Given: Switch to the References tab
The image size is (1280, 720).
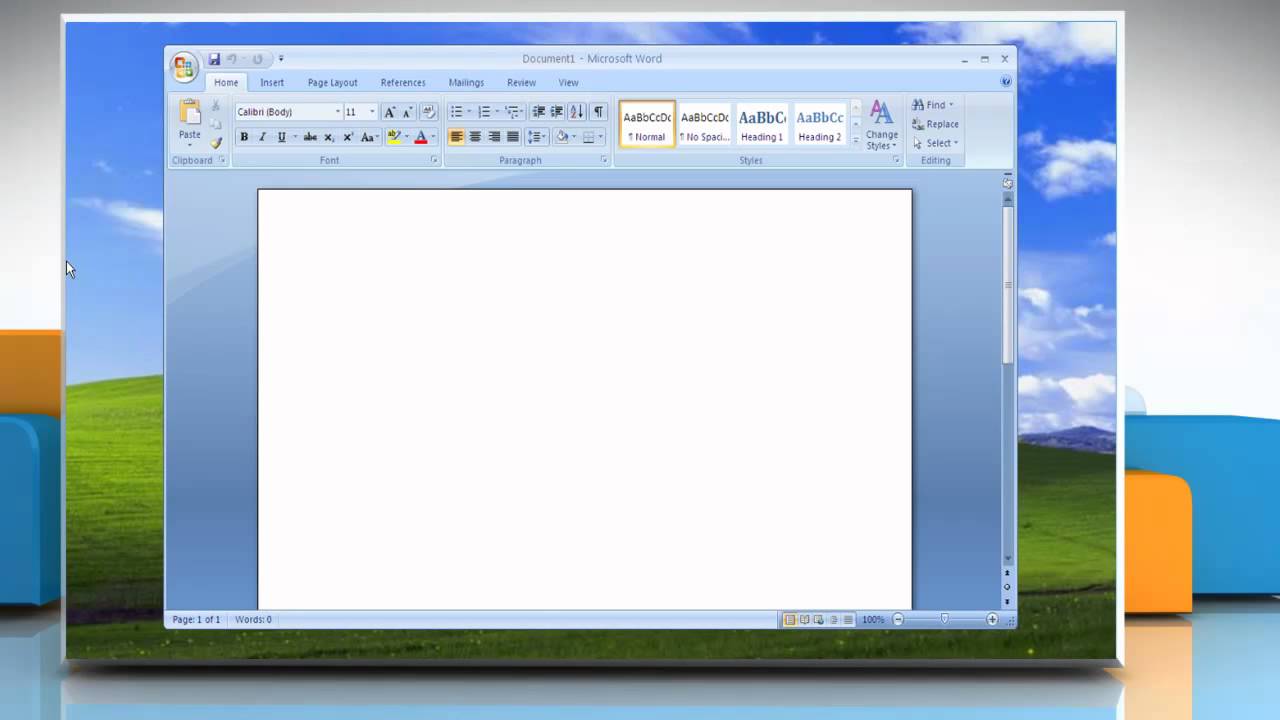Looking at the screenshot, I should coord(403,83).
